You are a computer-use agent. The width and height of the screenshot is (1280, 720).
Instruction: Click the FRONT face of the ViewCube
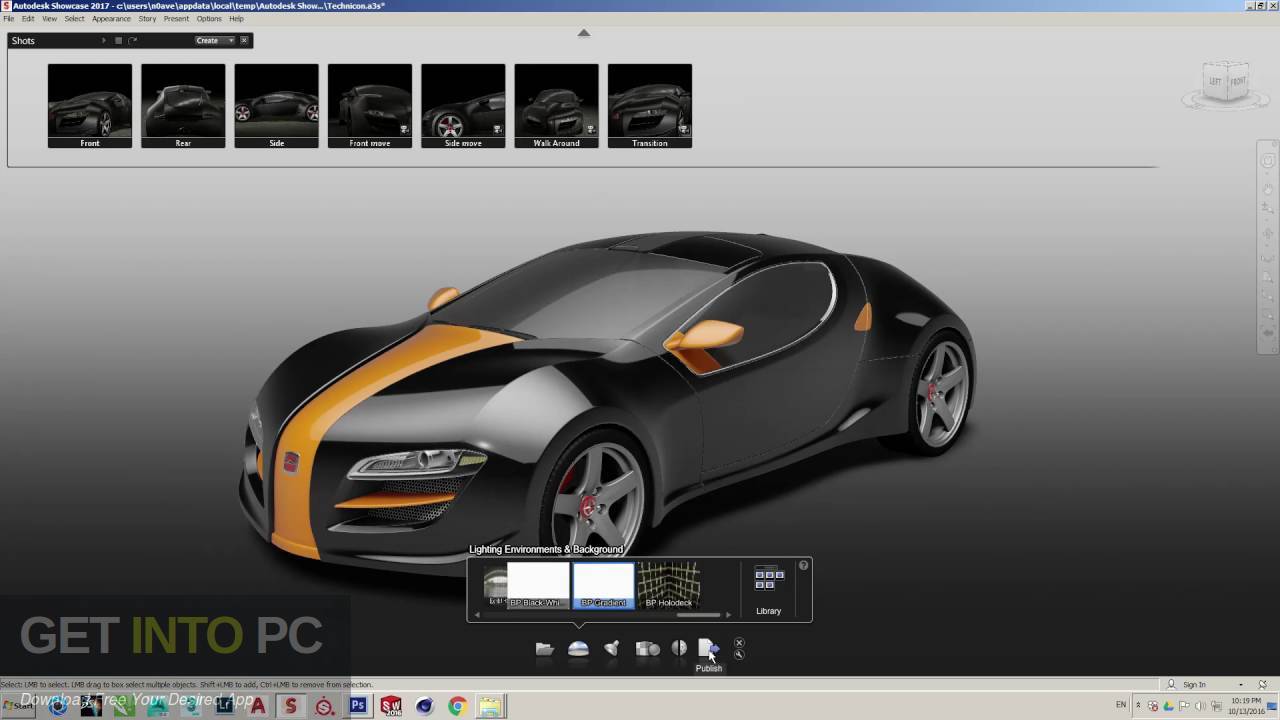[1238, 82]
